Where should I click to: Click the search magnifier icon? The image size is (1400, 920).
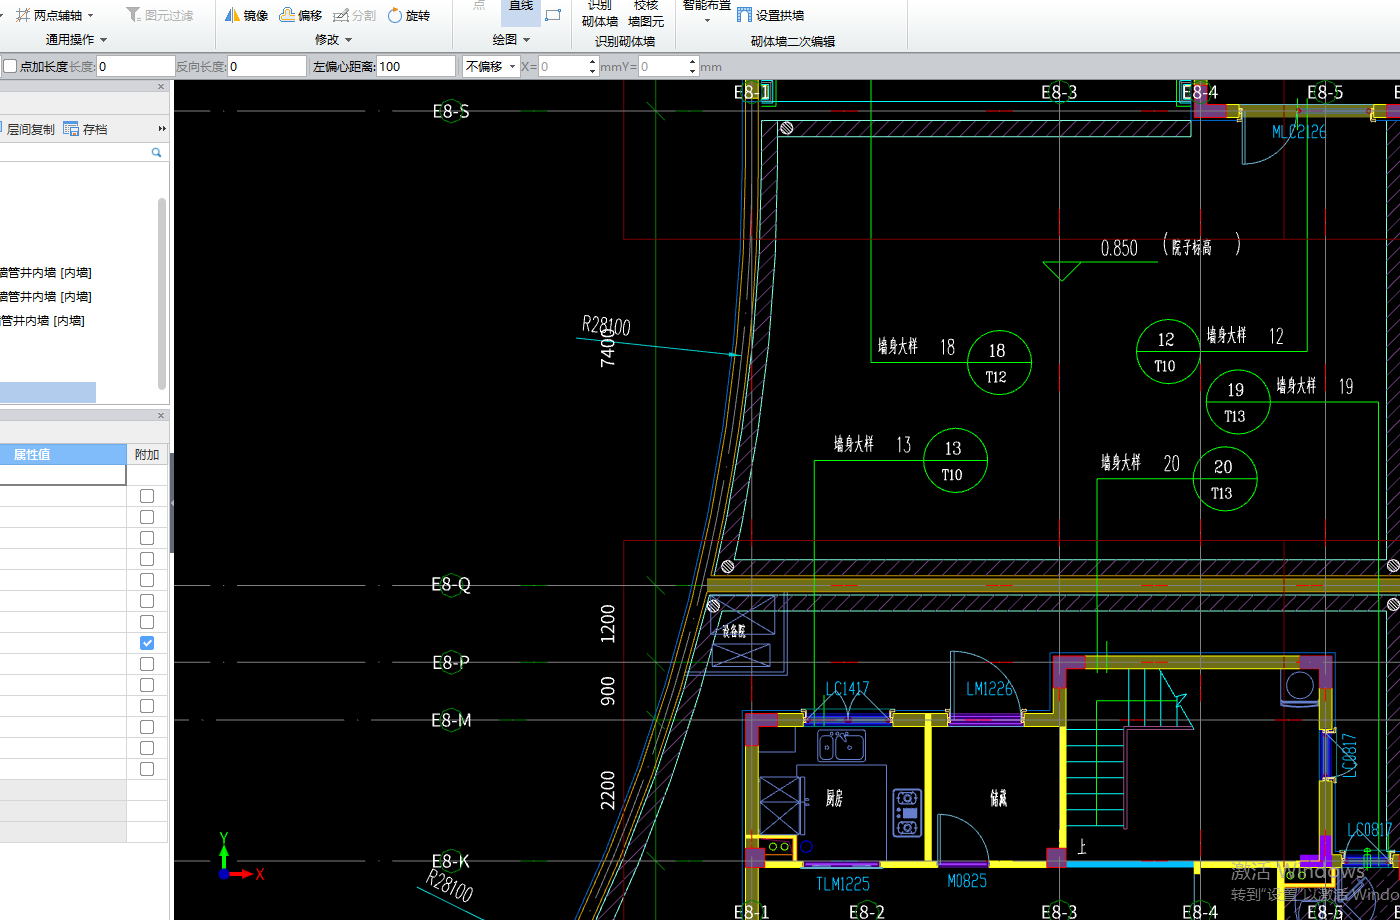(x=156, y=152)
